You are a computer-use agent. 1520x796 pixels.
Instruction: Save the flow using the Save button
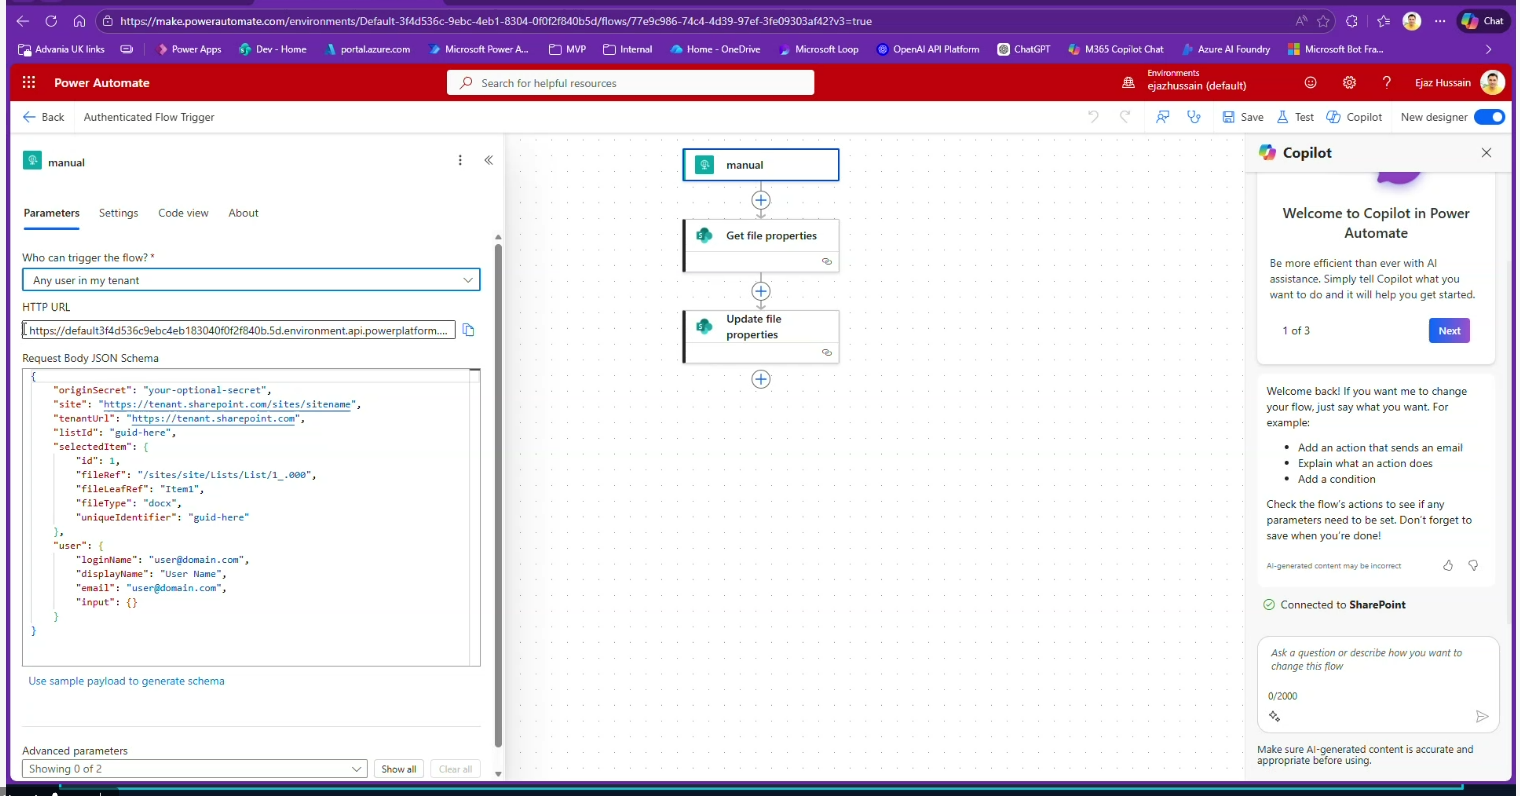coord(1243,117)
